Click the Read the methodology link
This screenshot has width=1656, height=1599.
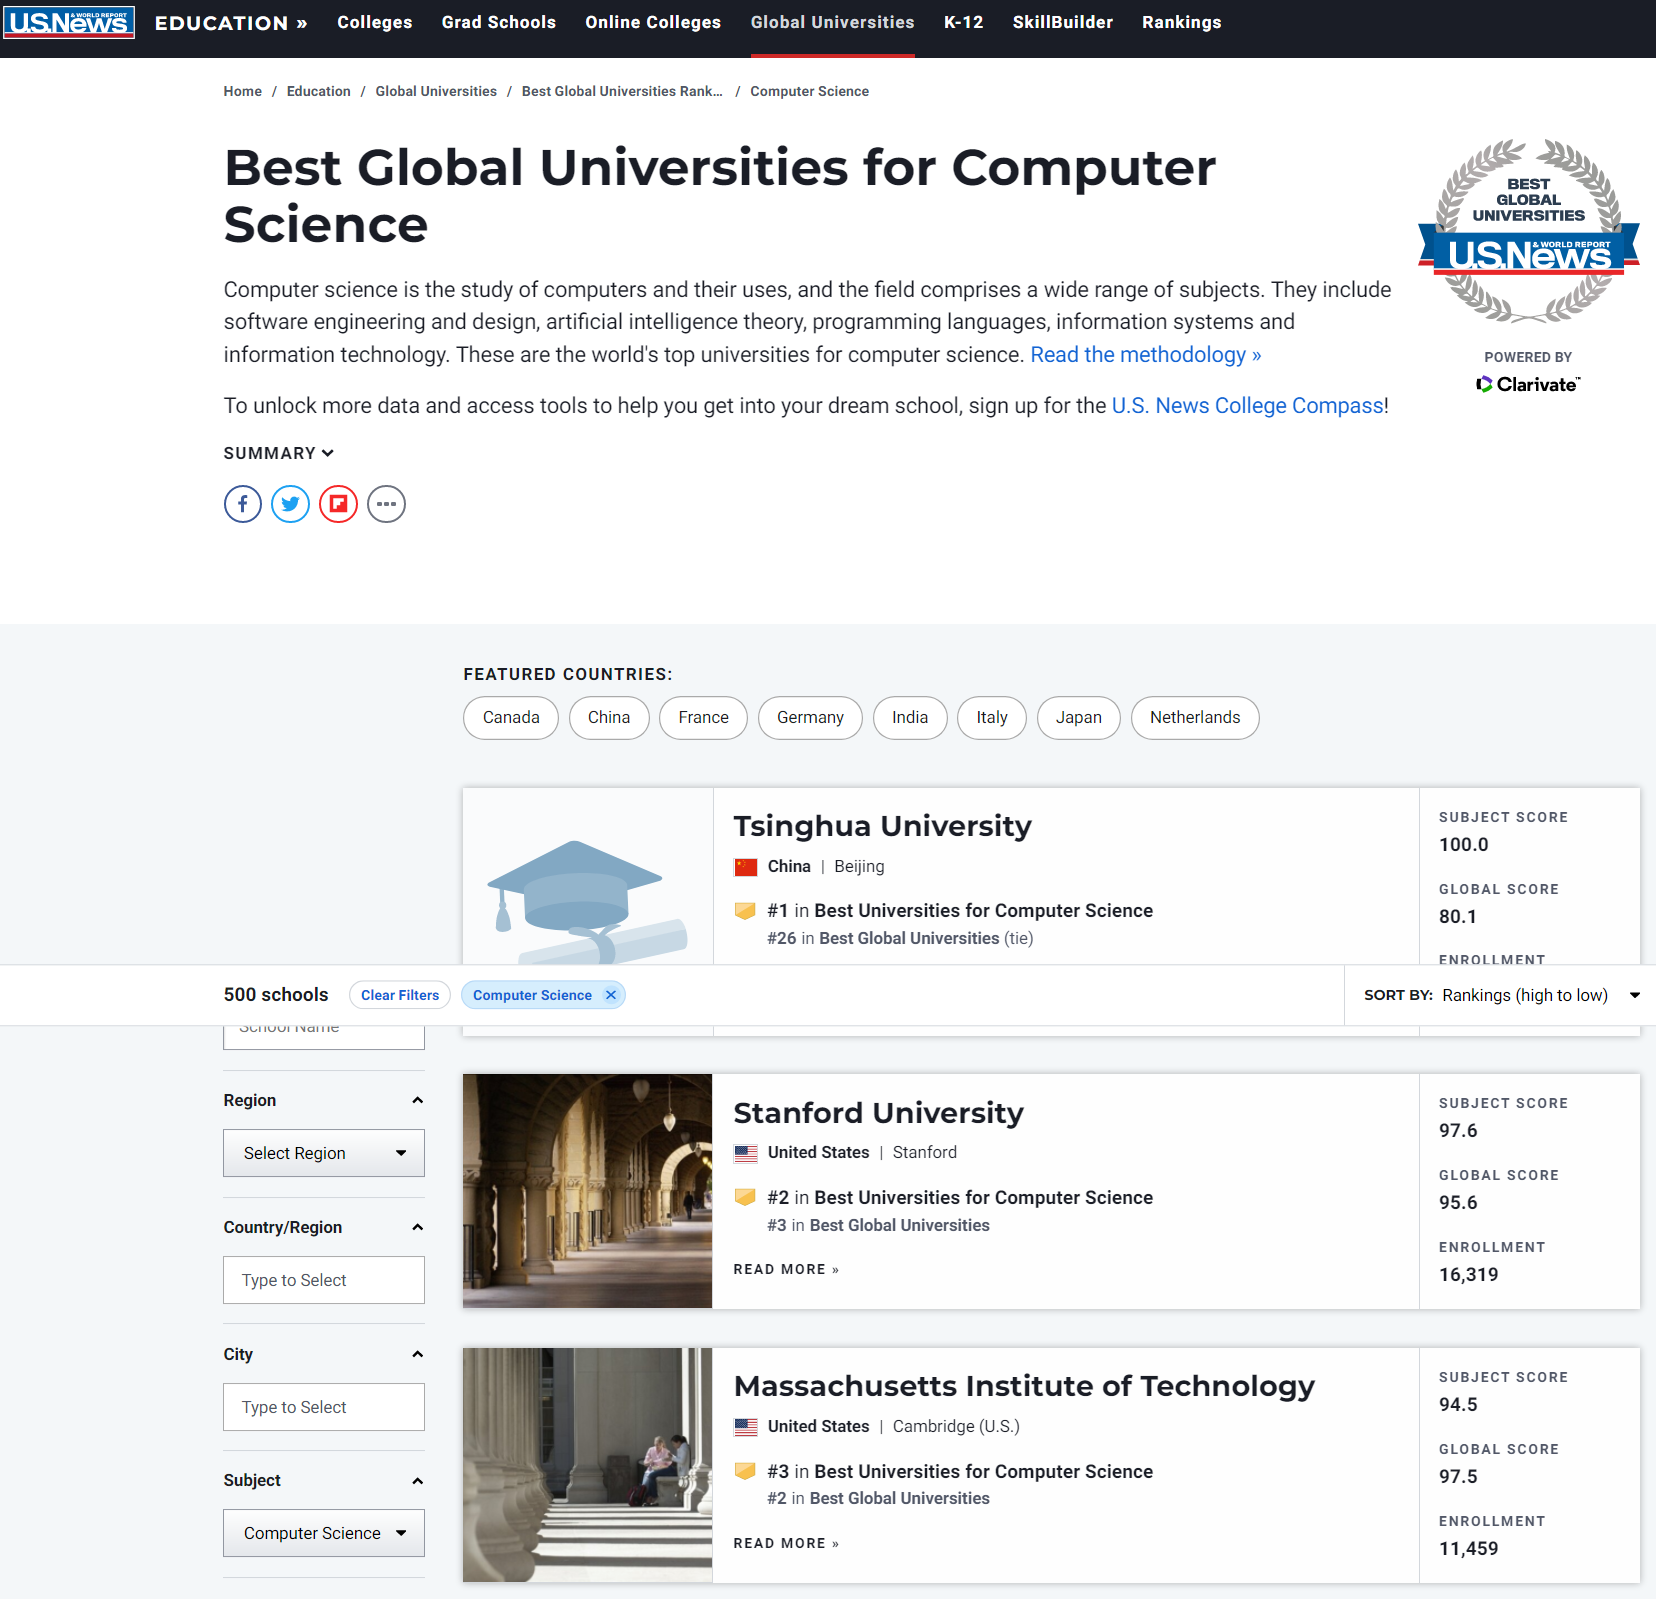pyautogui.click(x=1144, y=354)
